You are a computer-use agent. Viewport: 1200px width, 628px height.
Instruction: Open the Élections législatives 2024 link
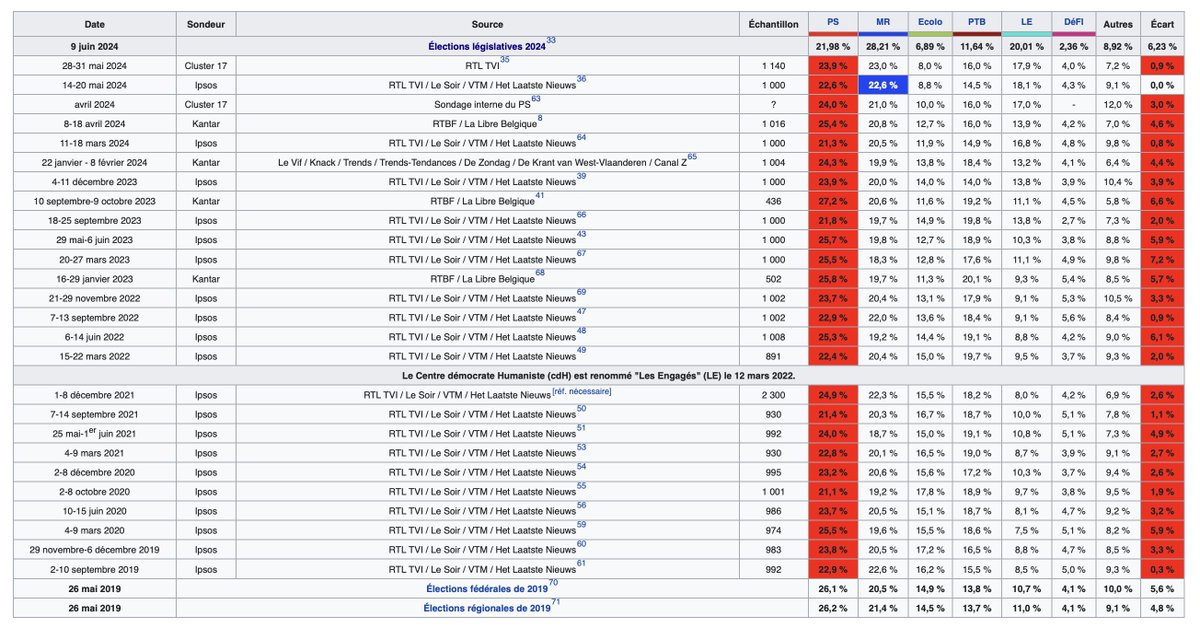485,46
